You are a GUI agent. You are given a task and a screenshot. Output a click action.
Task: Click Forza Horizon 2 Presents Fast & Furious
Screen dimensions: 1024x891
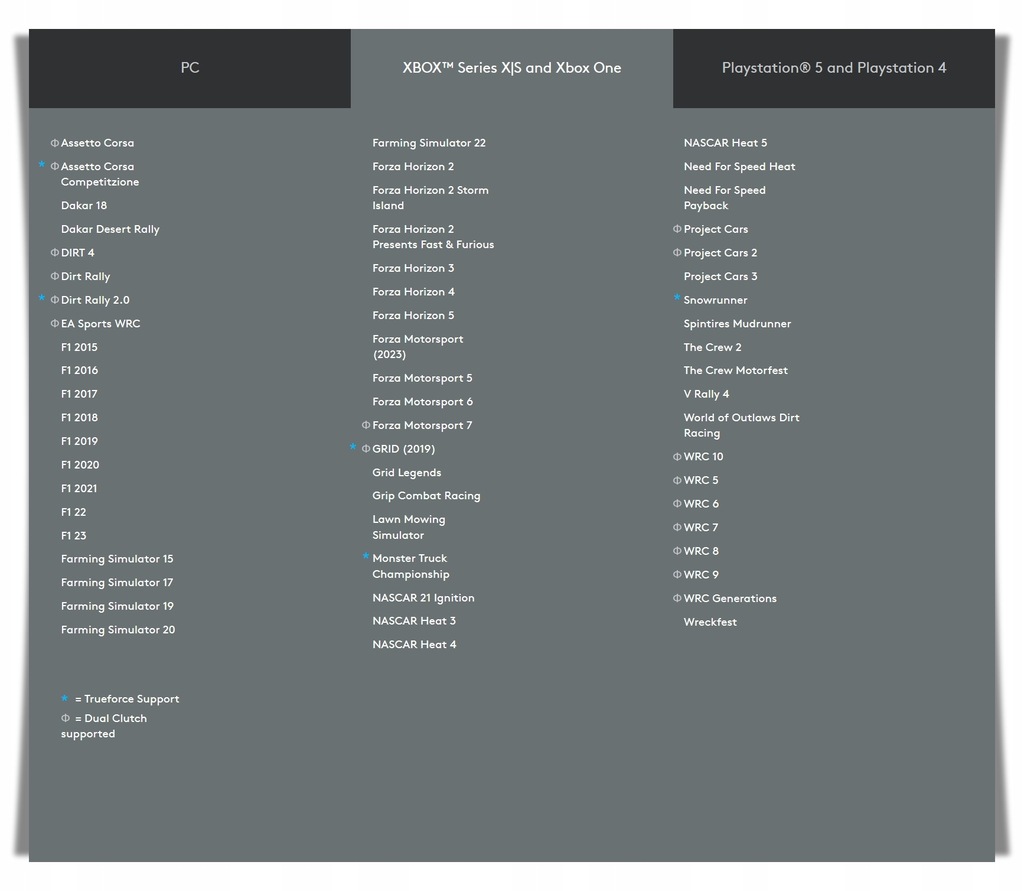[433, 237]
